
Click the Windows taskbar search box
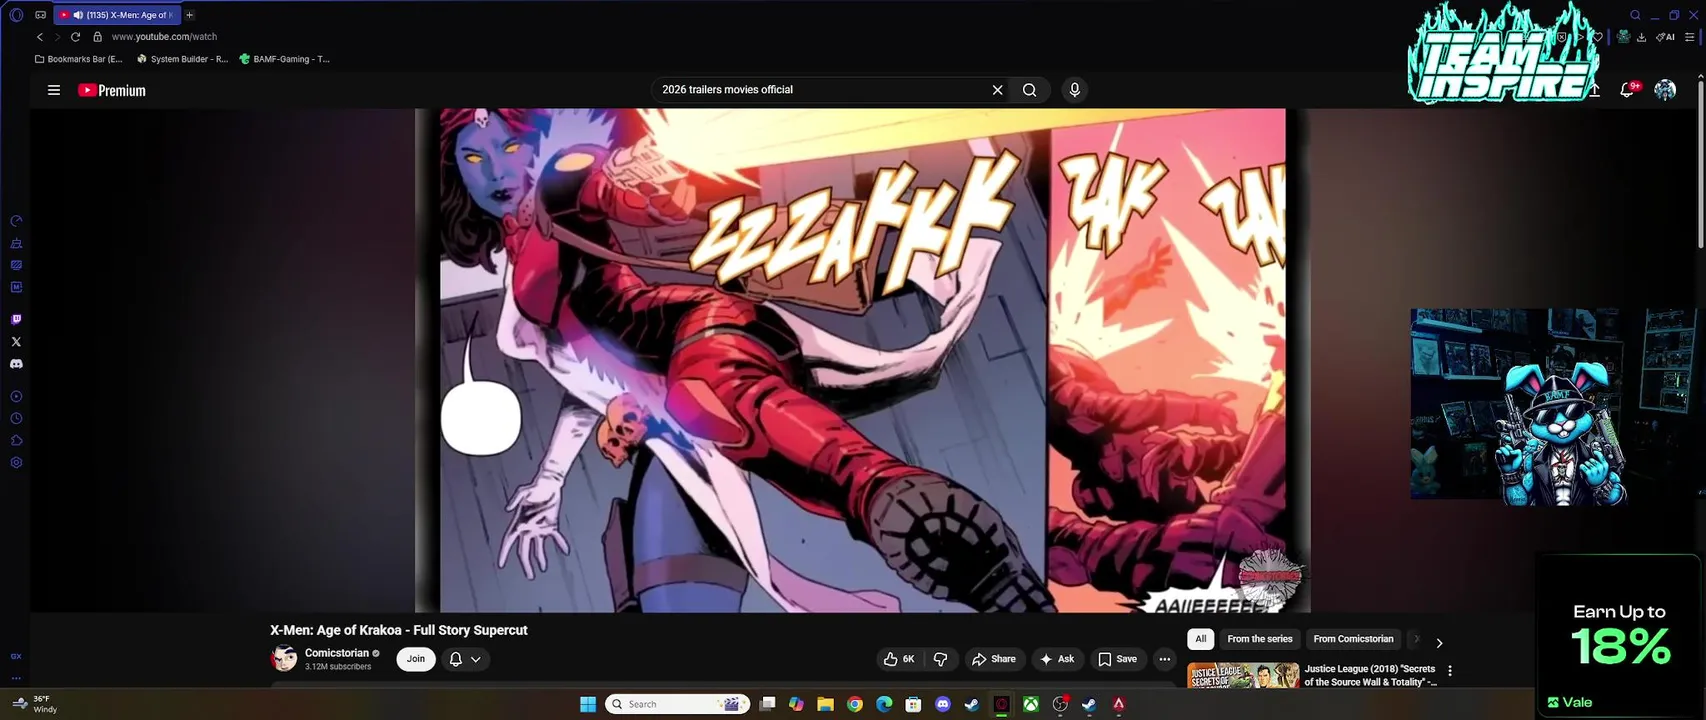pos(679,704)
